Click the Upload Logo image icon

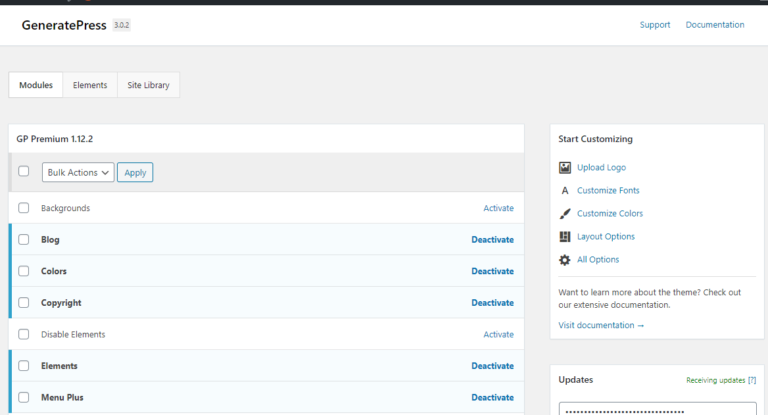565,168
